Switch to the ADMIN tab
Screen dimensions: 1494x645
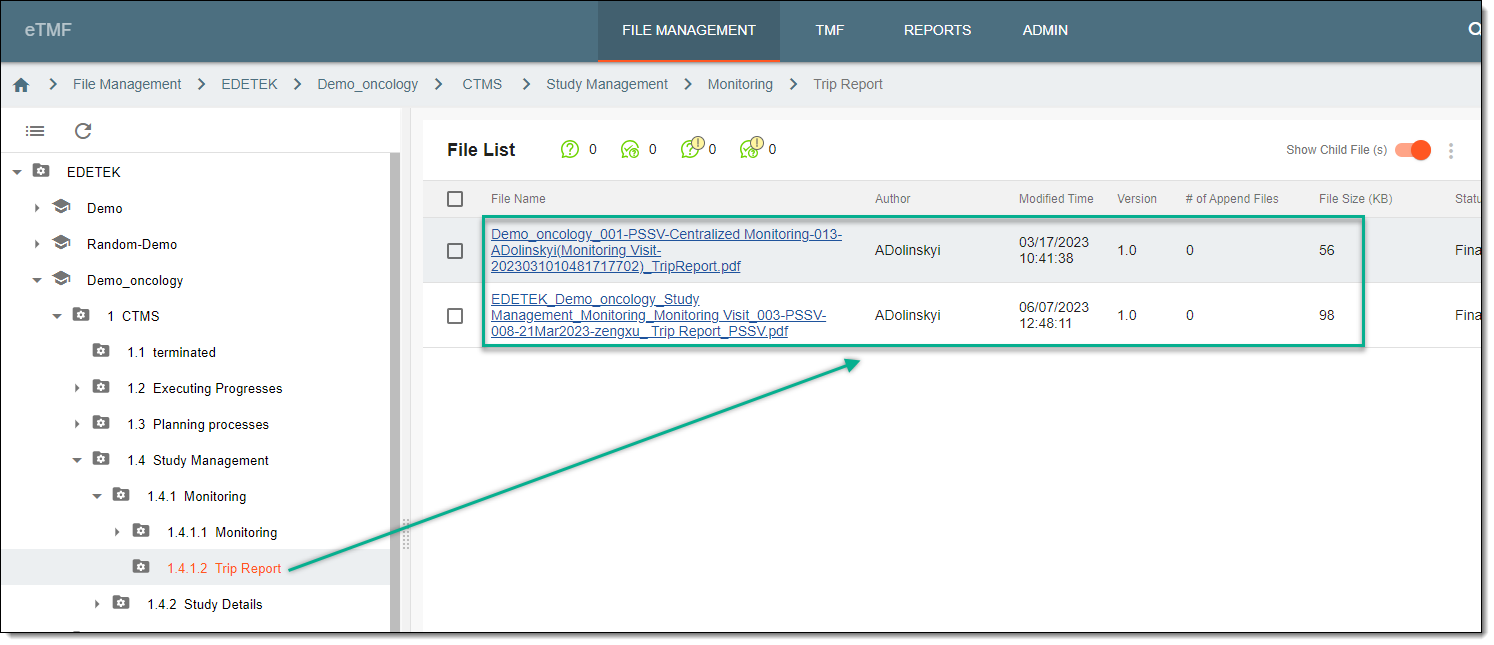[1045, 30]
